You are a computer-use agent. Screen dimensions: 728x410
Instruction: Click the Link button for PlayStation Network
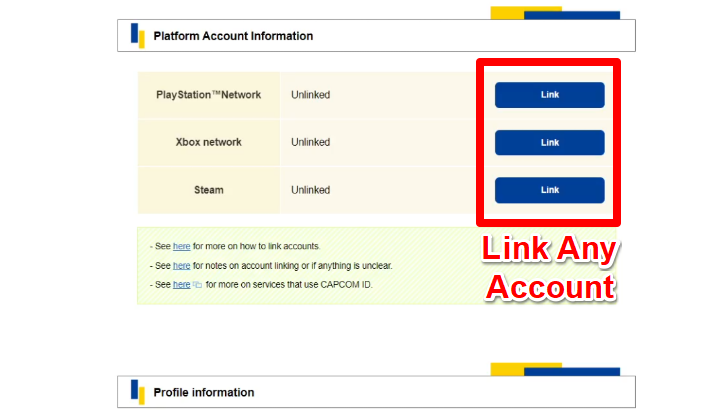click(549, 95)
